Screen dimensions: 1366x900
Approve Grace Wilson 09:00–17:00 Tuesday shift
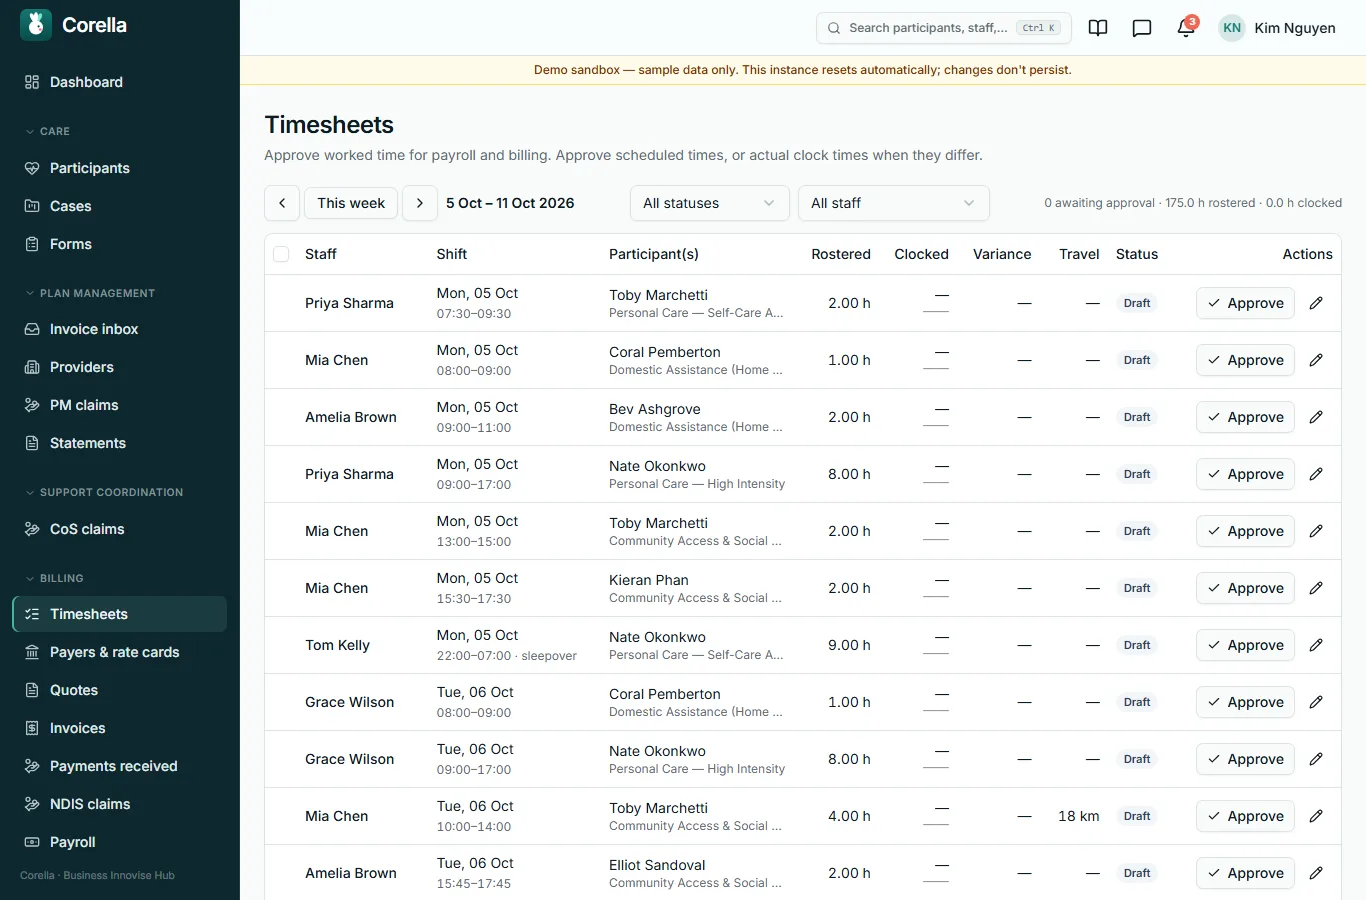click(x=1245, y=759)
